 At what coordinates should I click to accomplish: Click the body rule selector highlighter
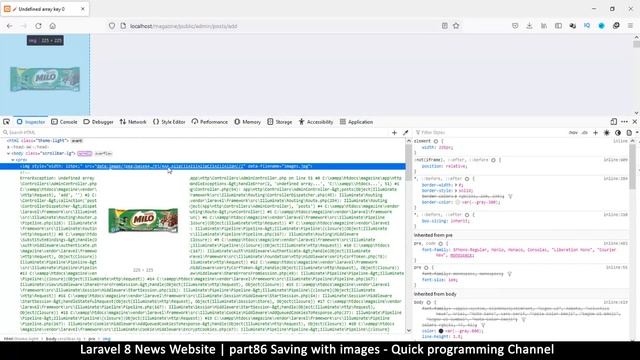pyautogui.click(x=429, y=302)
